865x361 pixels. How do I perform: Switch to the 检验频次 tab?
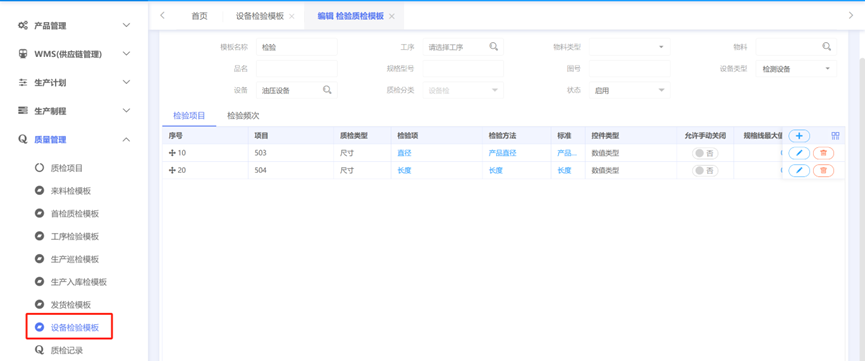(x=243, y=116)
